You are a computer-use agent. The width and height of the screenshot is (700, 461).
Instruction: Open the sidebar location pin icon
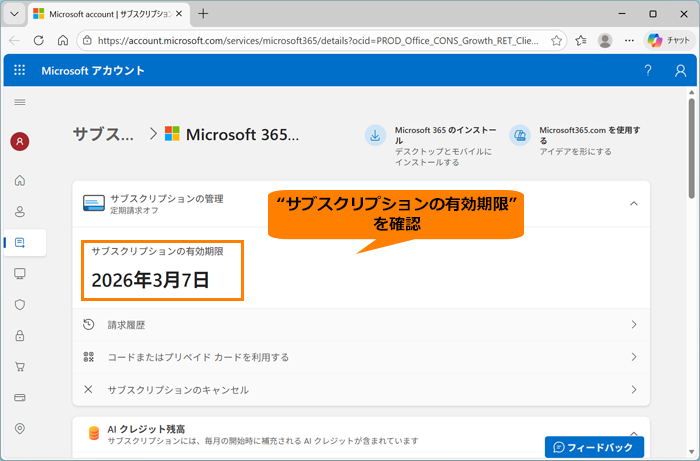[x=20, y=428]
